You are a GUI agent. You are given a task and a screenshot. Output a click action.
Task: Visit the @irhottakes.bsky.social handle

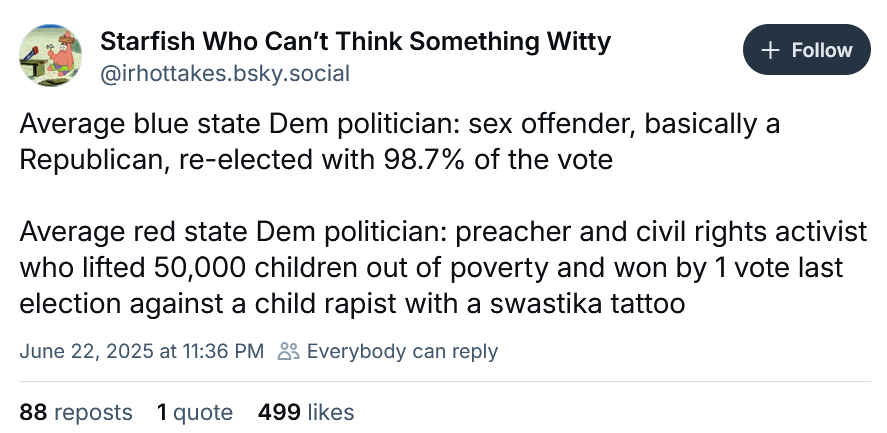225,74
